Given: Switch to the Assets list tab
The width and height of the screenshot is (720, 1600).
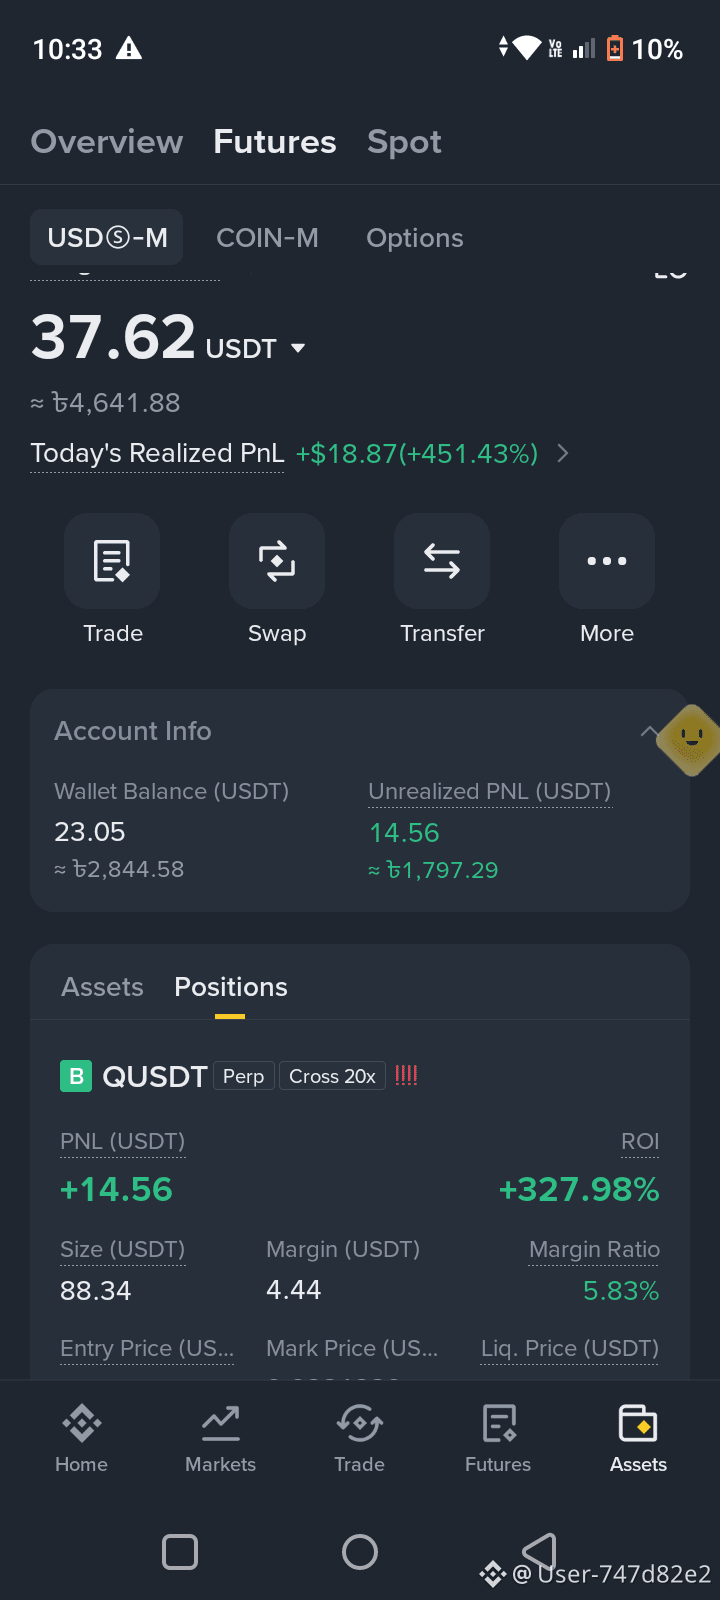Looking at the screenshot, I should click(102, 987).
